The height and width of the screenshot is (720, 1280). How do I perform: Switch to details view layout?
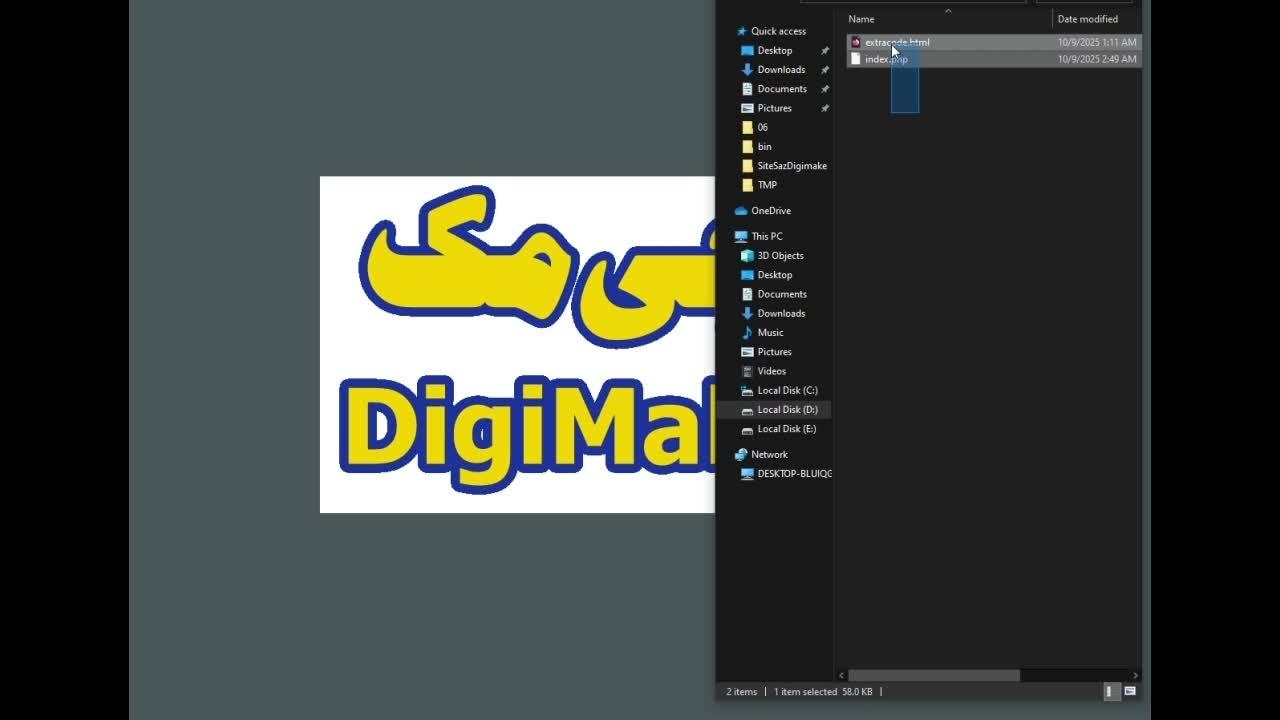(x=1111, y=691)
